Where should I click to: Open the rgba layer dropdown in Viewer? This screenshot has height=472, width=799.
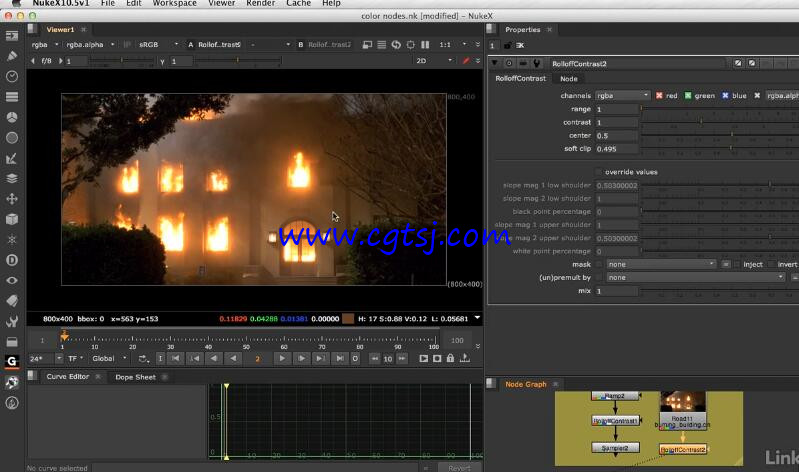[45, 45]
